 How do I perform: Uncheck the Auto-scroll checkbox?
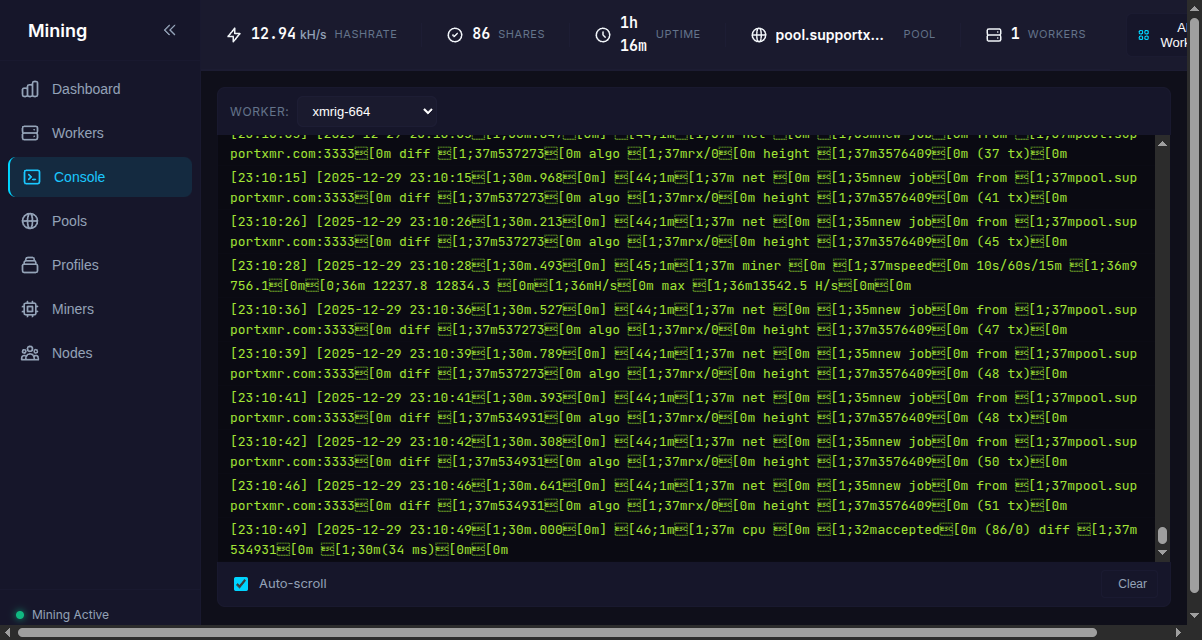(240, 584)
